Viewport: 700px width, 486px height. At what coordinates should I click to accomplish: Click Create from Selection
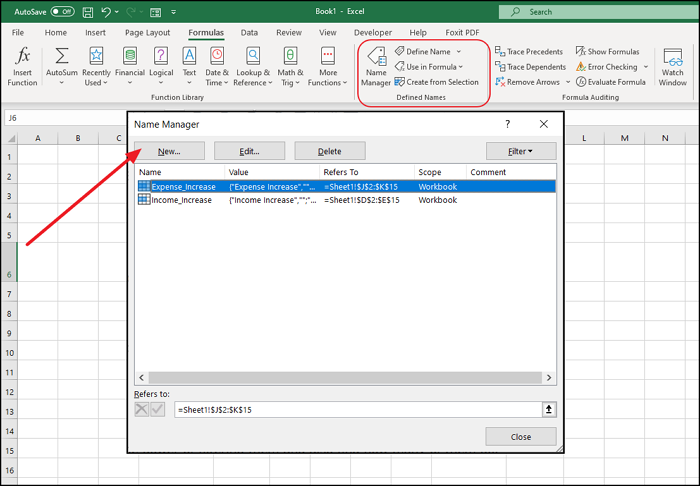[437, 82]
